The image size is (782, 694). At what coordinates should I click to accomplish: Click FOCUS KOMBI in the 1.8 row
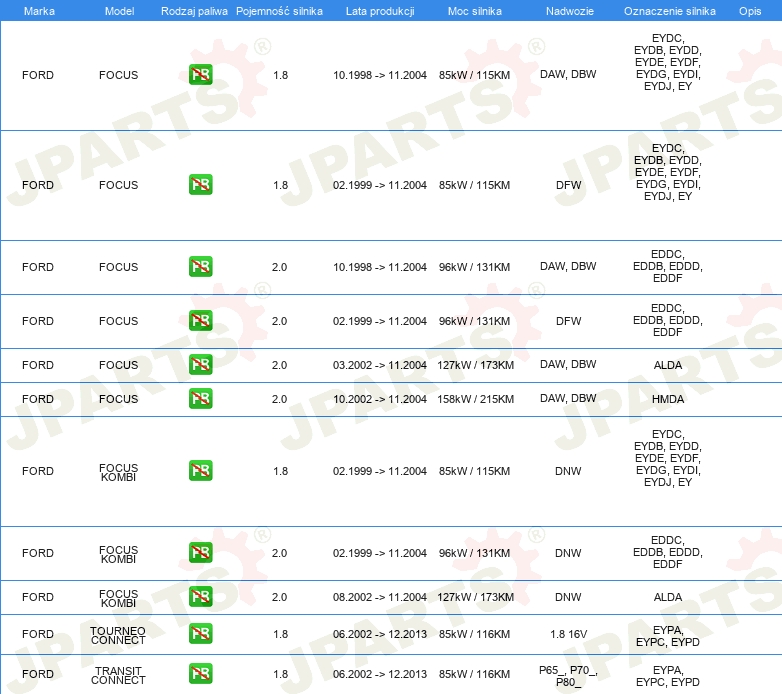[x=118, y=473]
